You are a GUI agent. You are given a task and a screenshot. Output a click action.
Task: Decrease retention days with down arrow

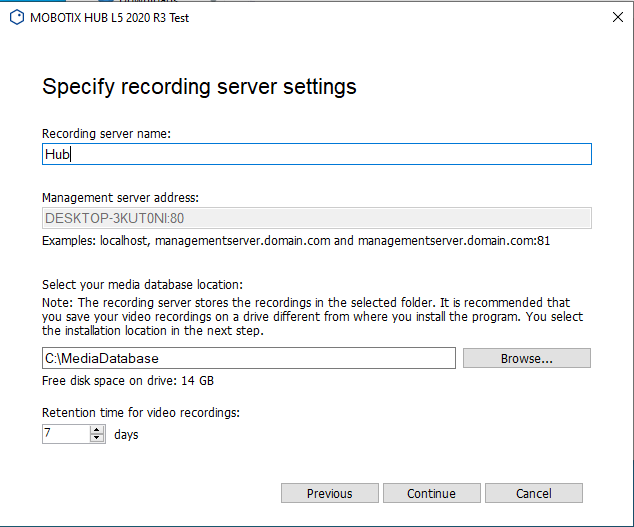coord(97,439)
